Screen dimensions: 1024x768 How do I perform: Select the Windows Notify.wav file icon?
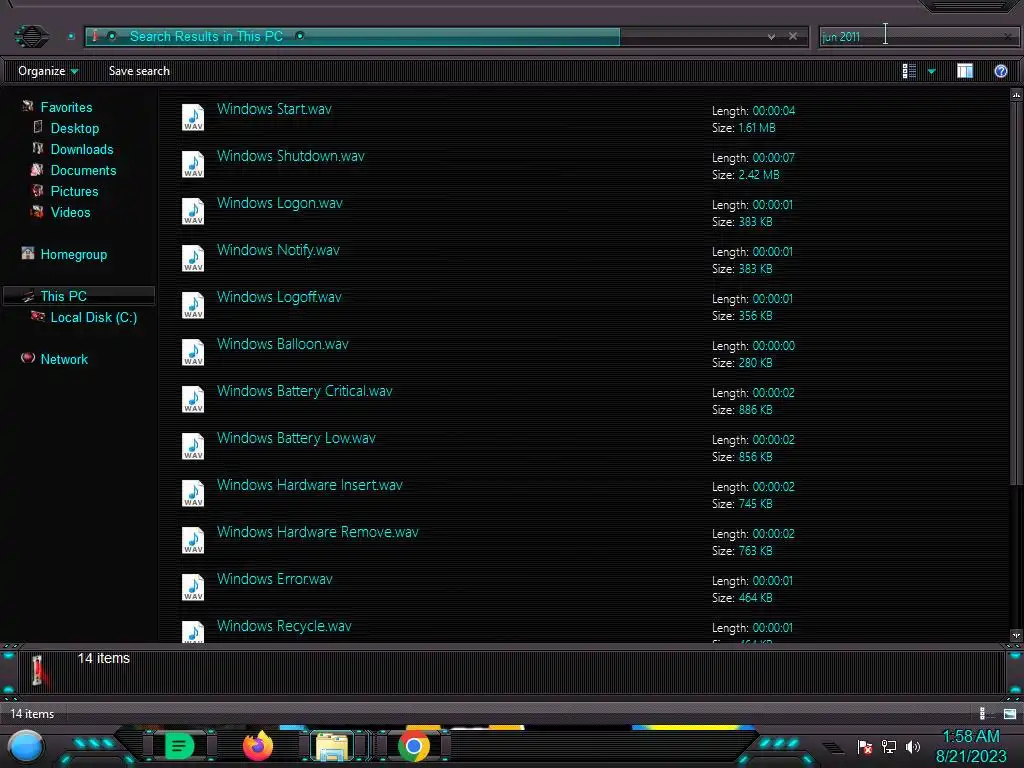(x=193, y=259)
